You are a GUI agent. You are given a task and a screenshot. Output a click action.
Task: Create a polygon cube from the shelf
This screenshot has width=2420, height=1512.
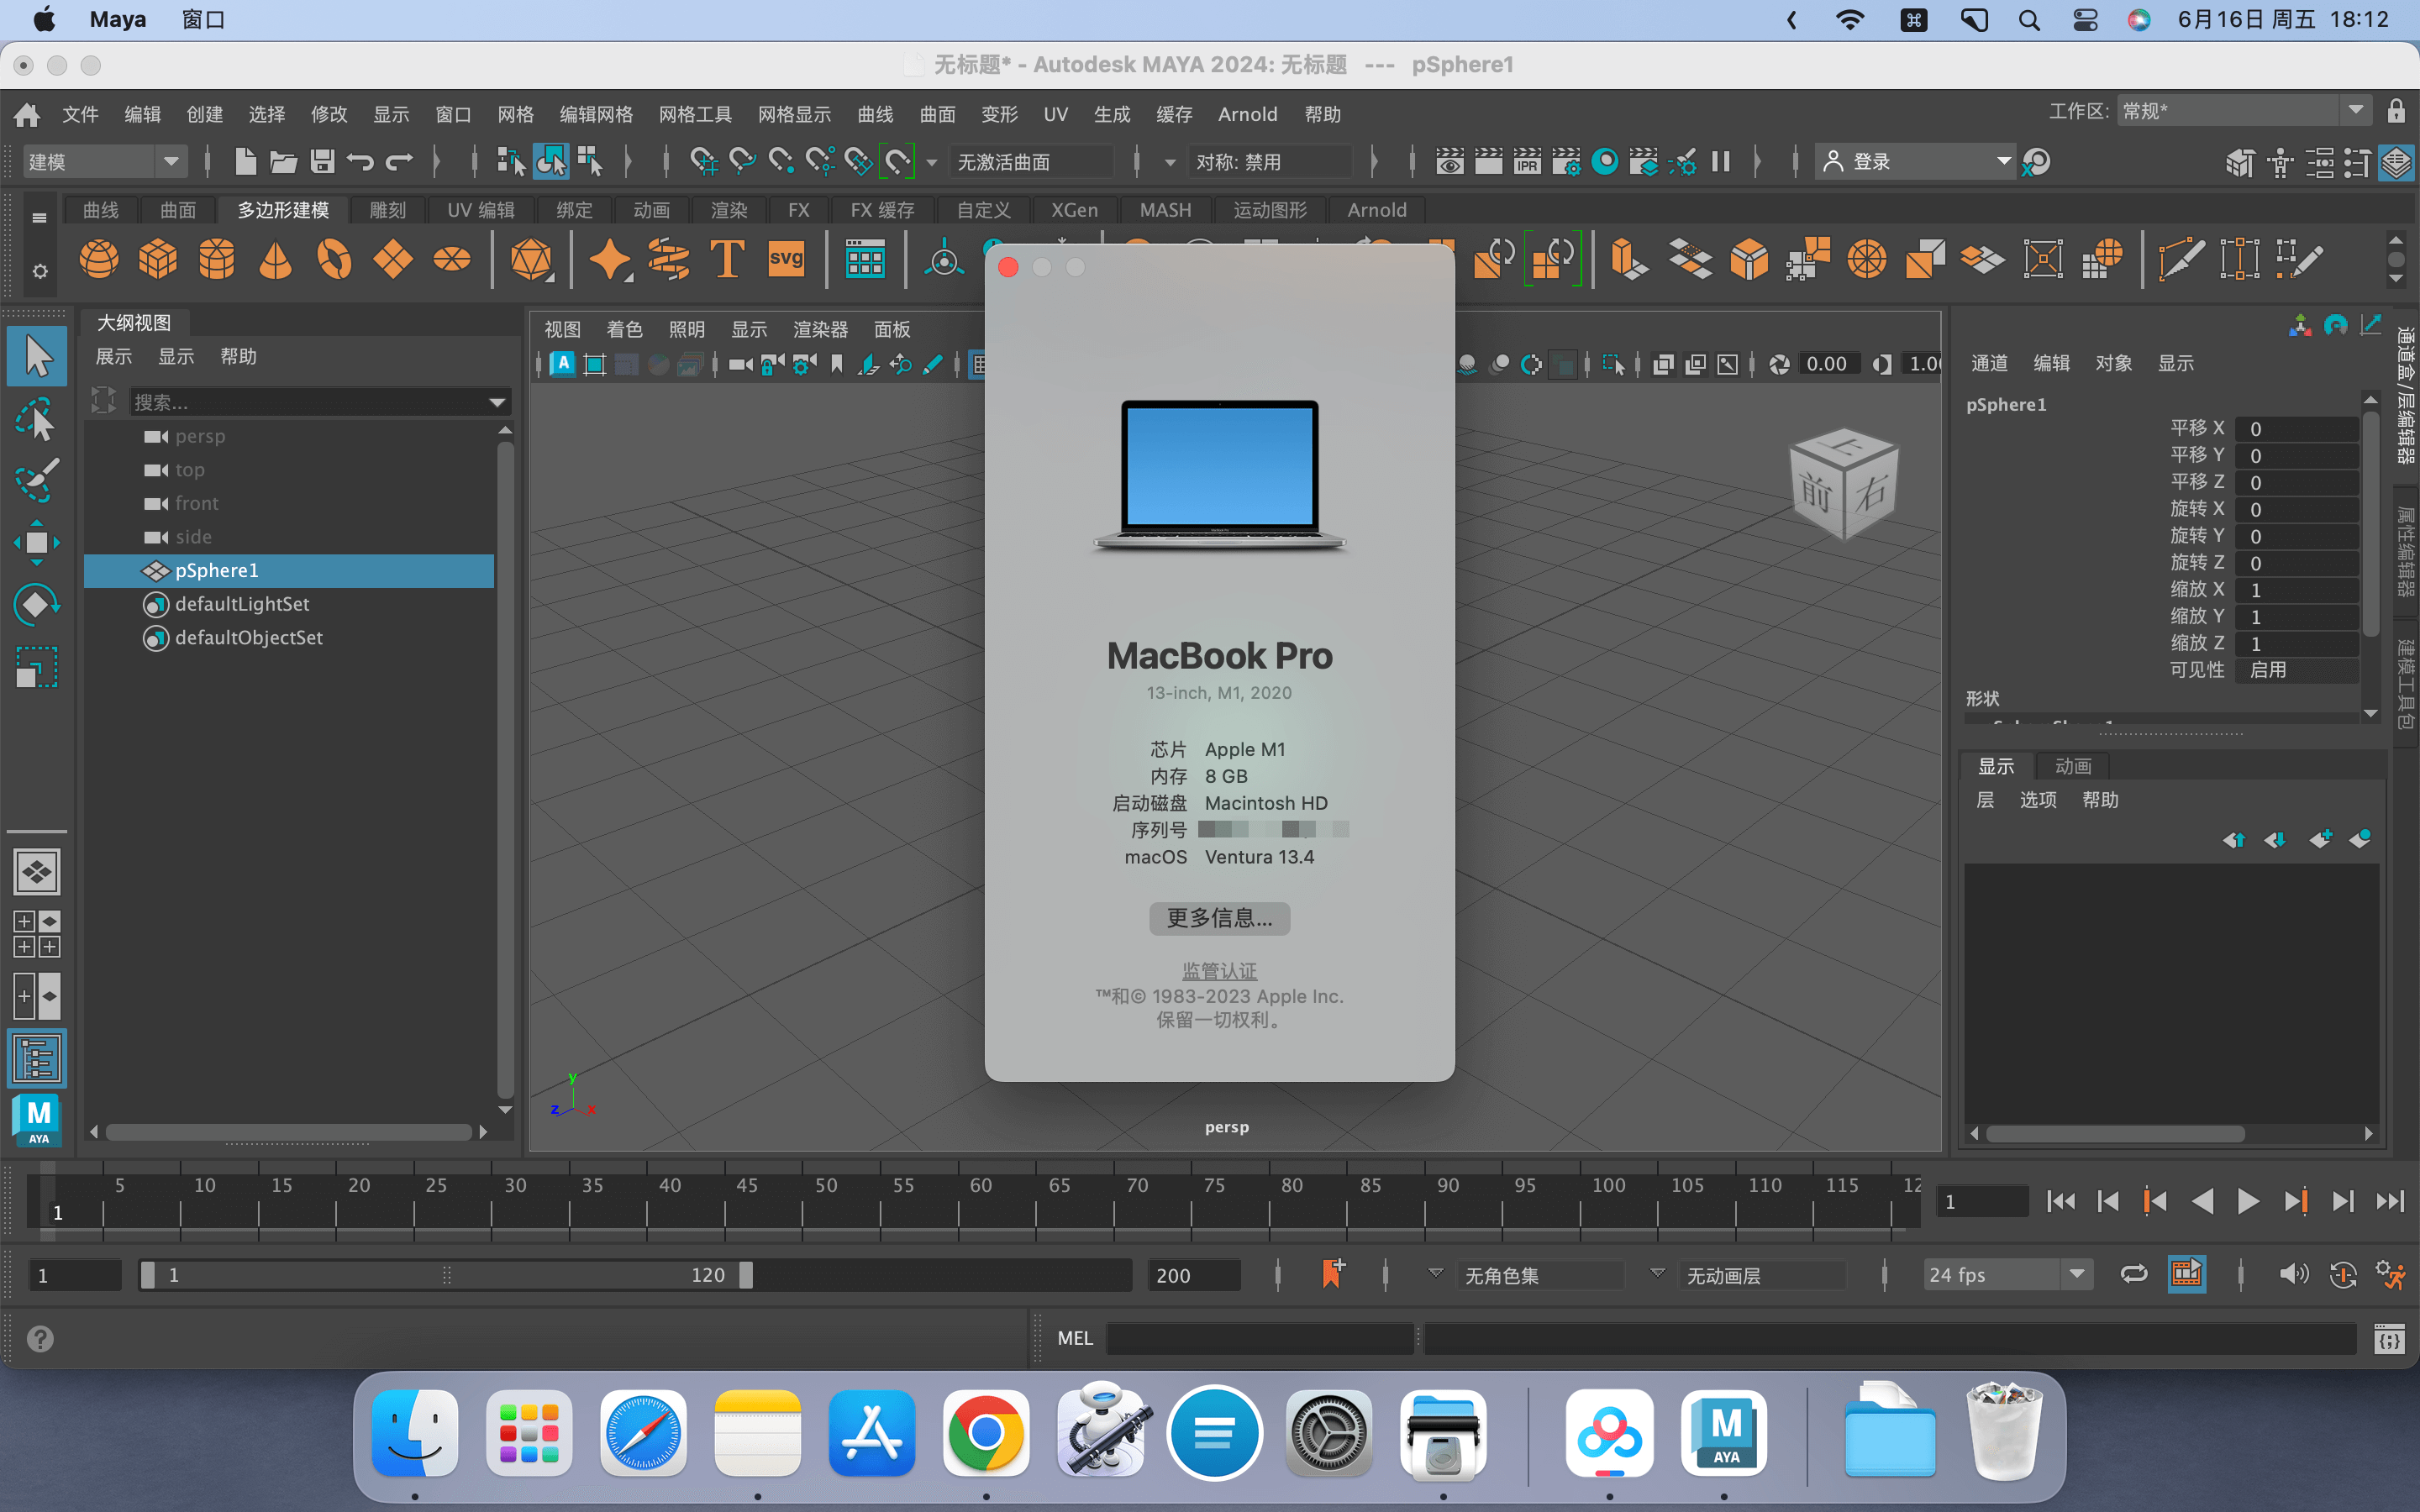(157, 260)
